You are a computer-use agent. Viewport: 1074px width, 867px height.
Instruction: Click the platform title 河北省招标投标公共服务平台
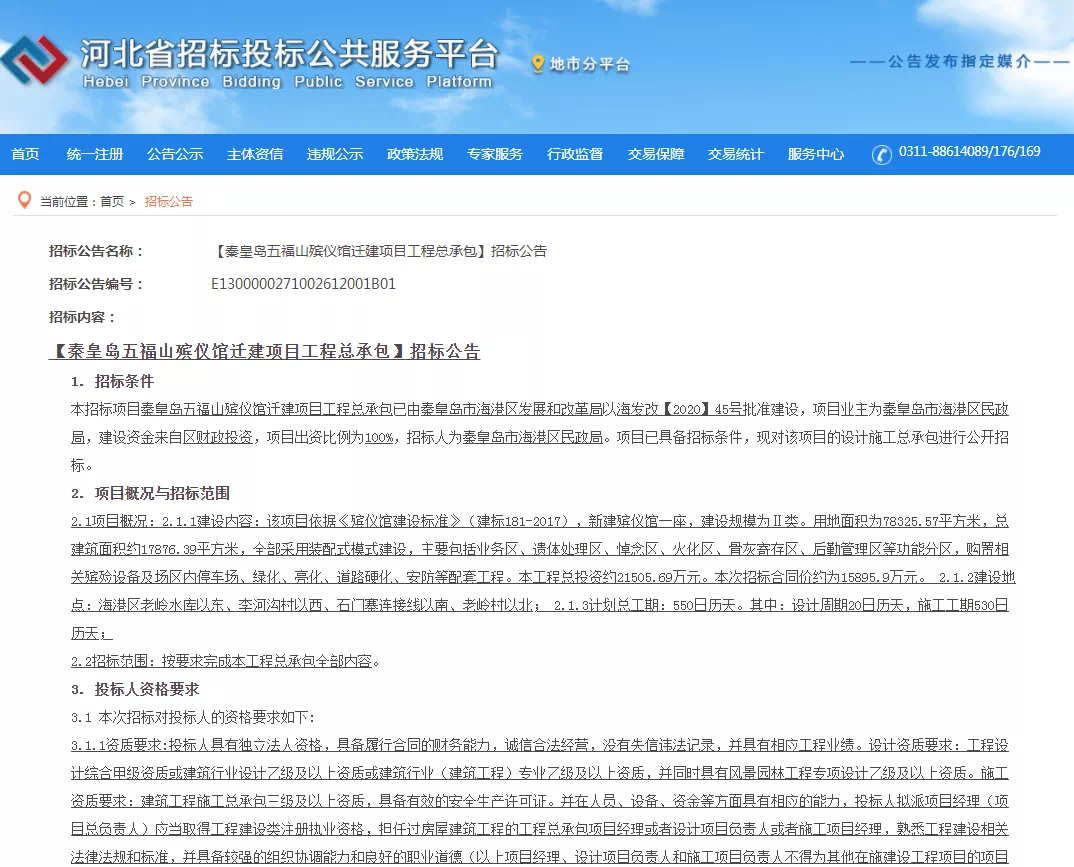[289, 54]
